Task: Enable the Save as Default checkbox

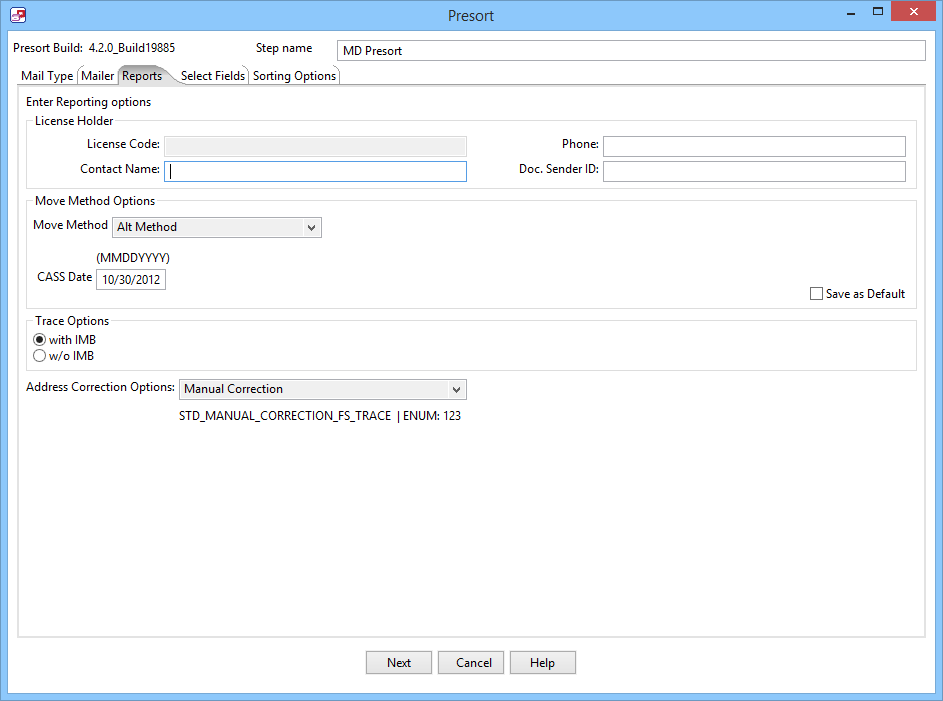Action: point(816,294)
